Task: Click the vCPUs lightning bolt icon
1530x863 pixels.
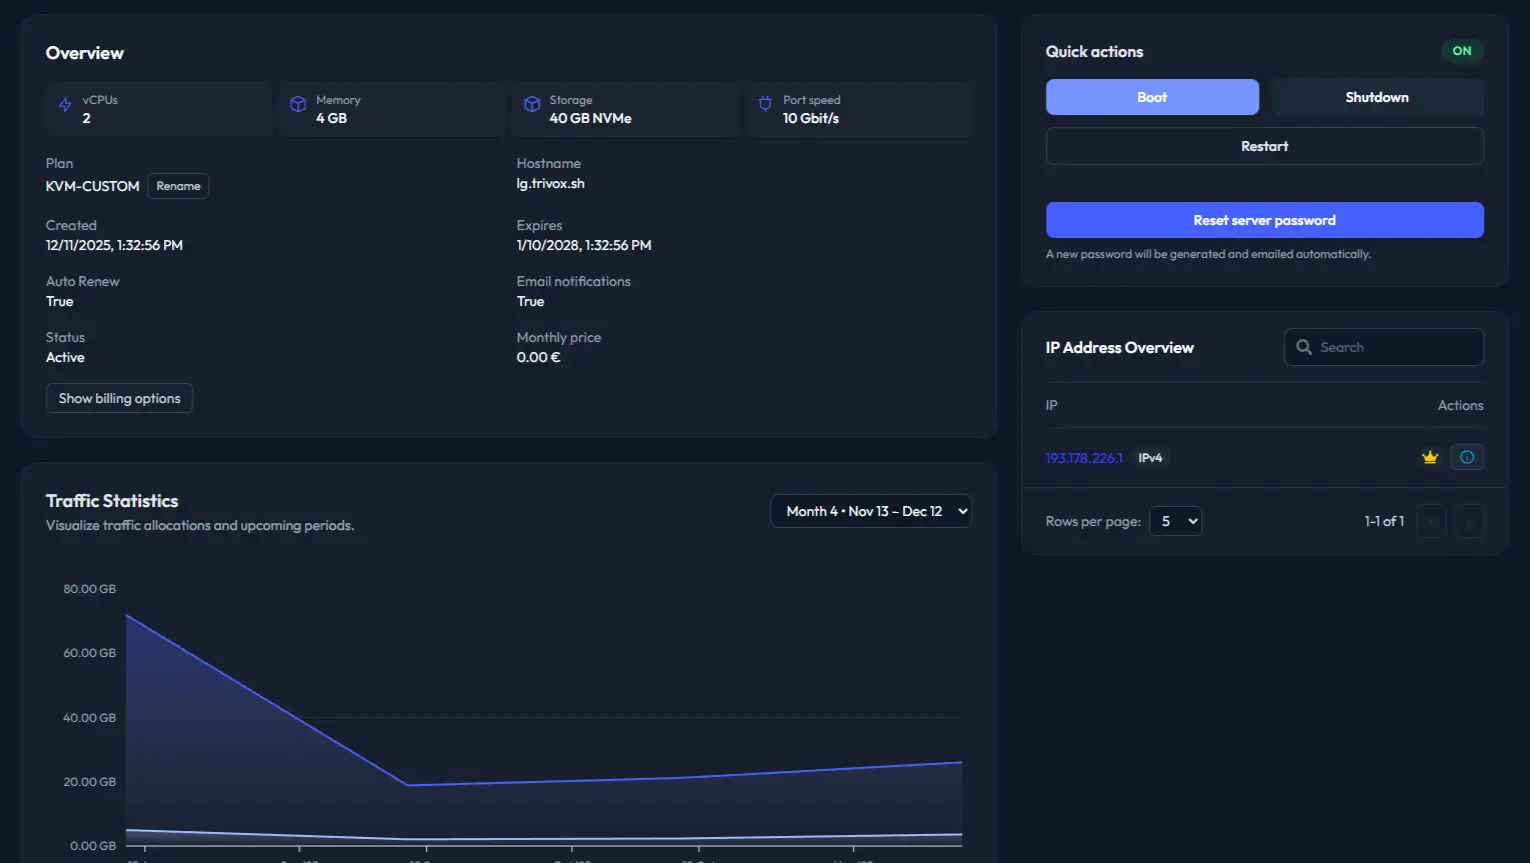Action: click(x=65, y=105)
